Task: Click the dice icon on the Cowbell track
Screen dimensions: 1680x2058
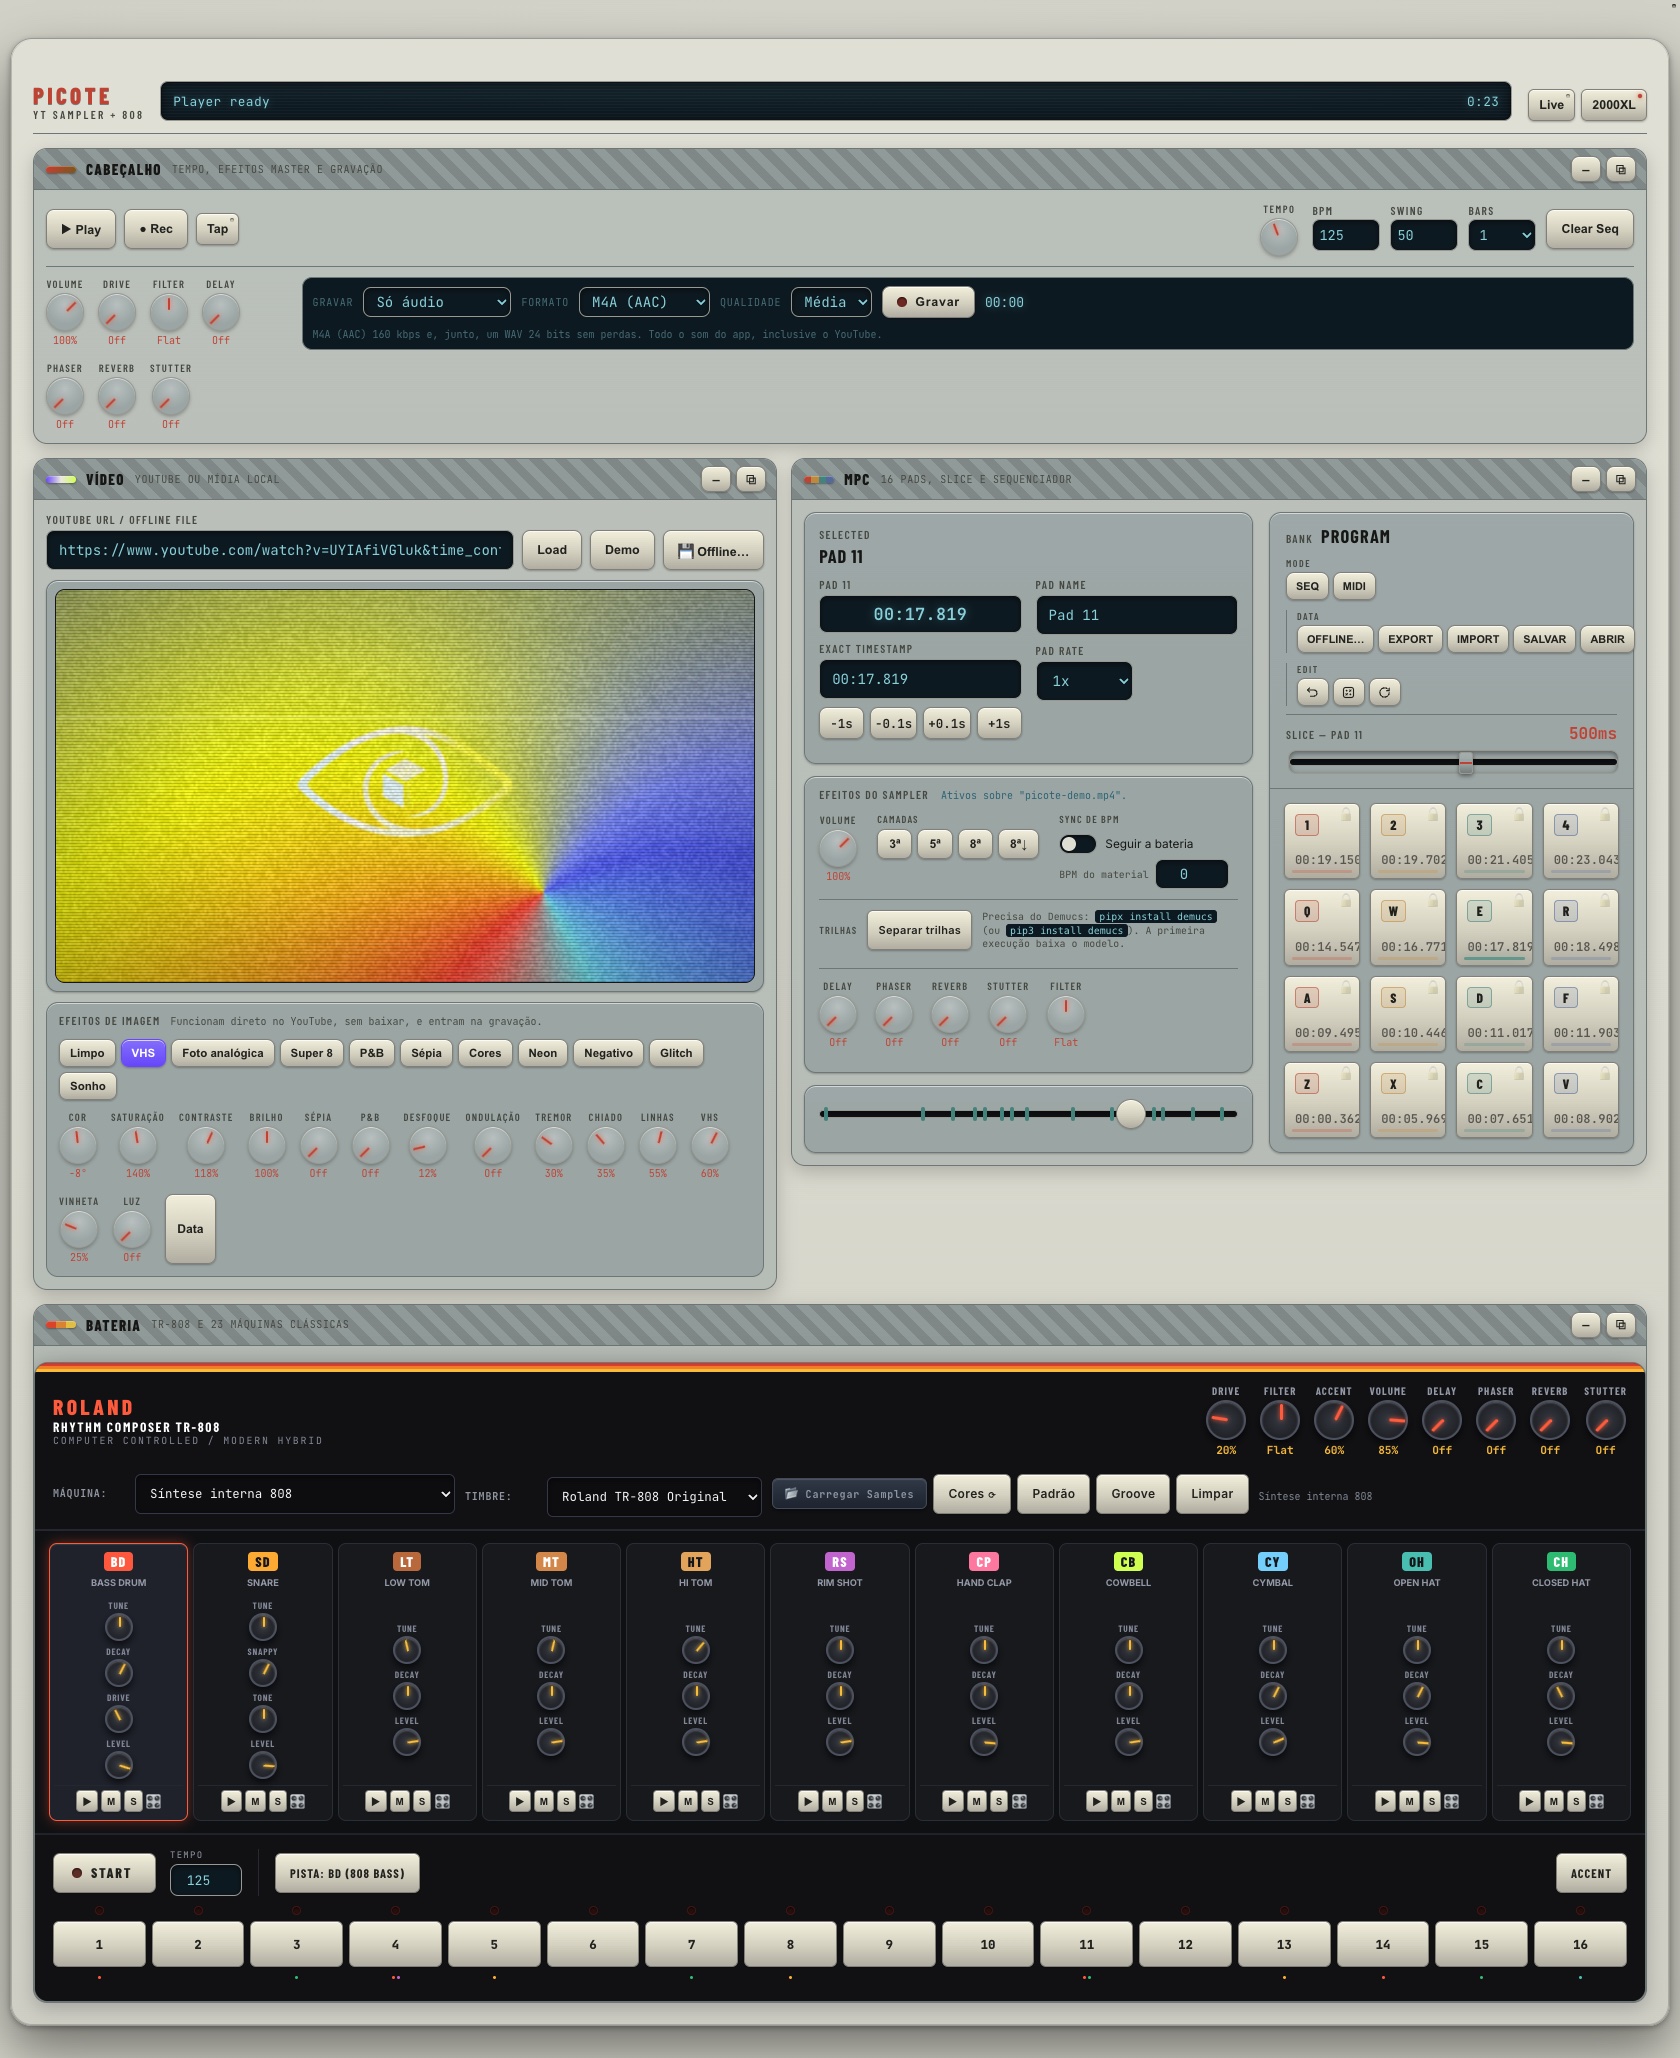Action: point(1164,1801)
